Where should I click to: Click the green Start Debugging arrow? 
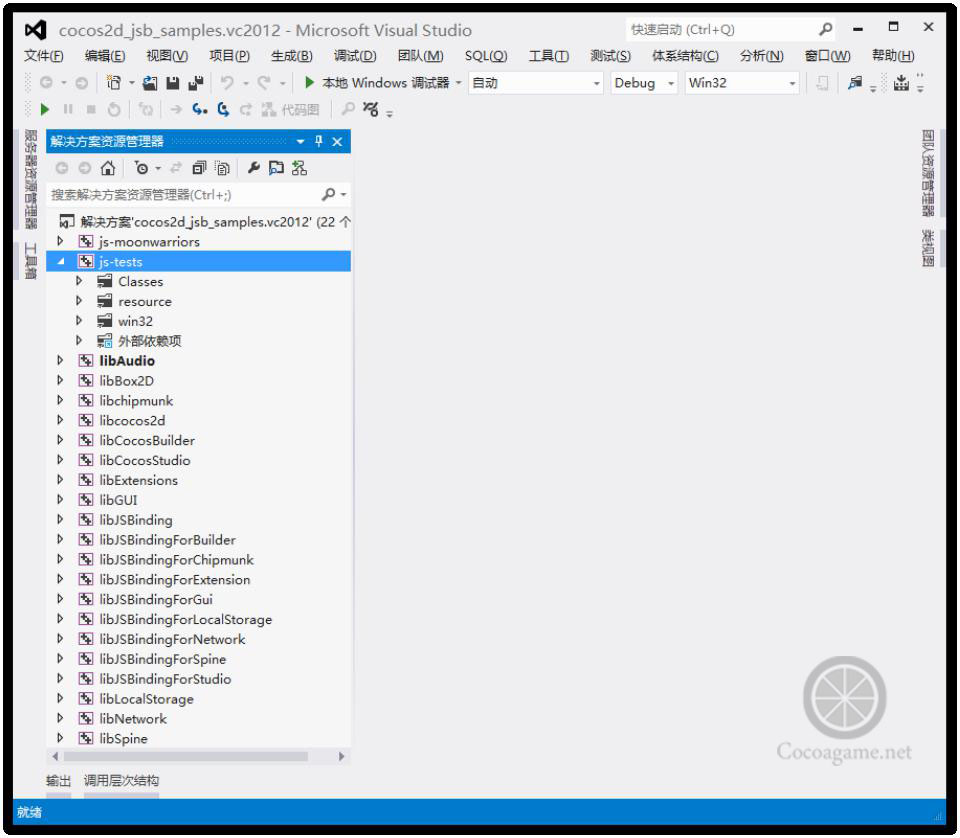coord(310,83)
